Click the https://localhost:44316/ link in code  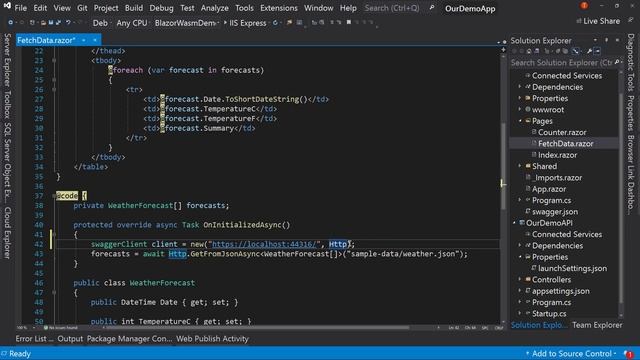pyautogui.click(x=264, y=244)
